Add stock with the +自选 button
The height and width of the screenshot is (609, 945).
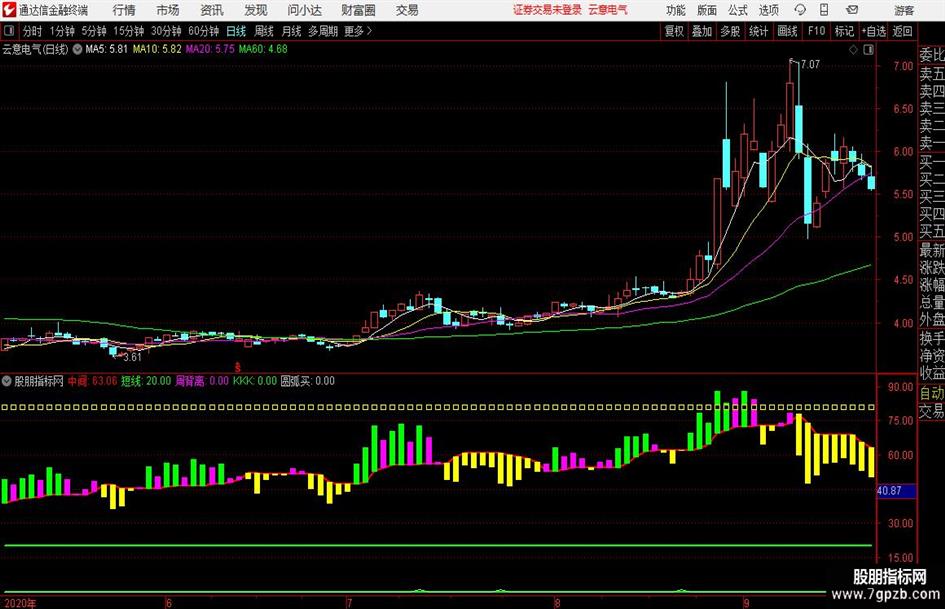click(x=874, y=31)
